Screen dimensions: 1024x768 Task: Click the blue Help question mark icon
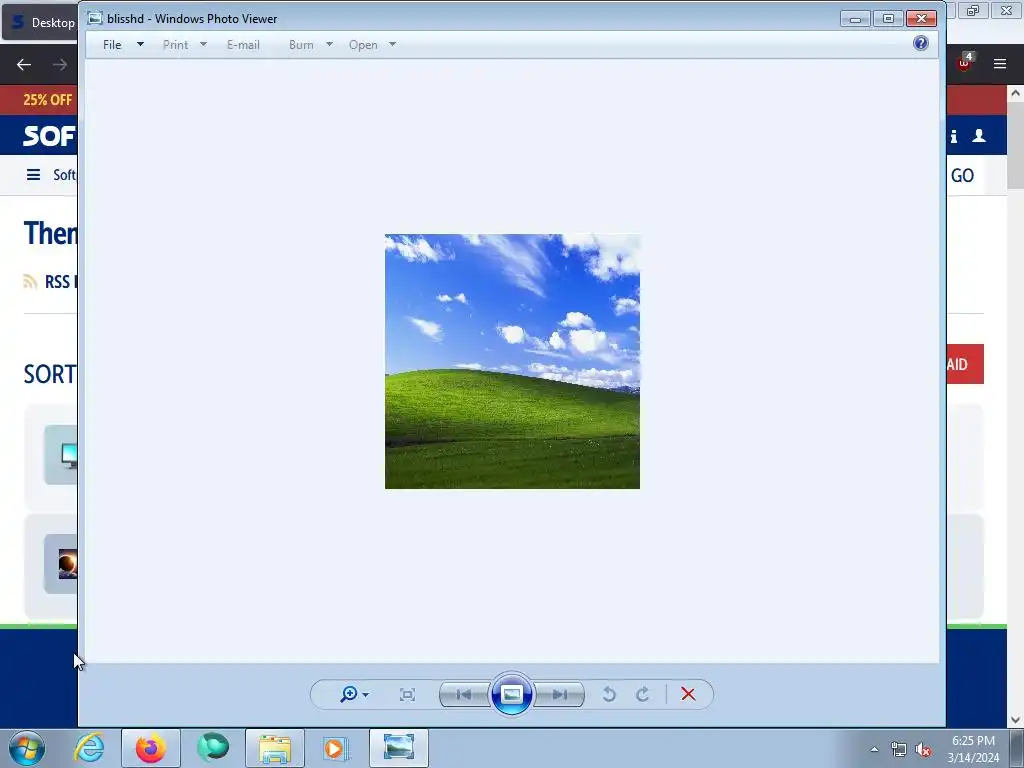tap(921, 43)
